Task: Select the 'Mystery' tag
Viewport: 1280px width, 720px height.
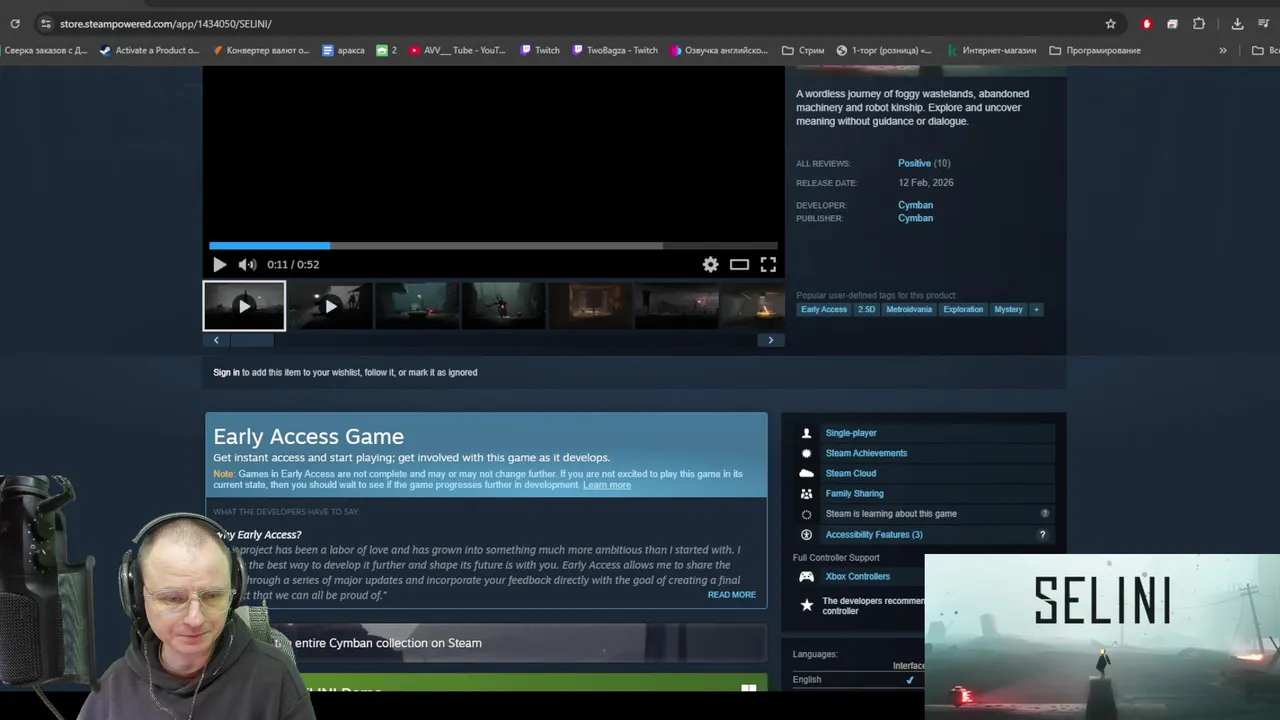Action: pos(1008,309)
